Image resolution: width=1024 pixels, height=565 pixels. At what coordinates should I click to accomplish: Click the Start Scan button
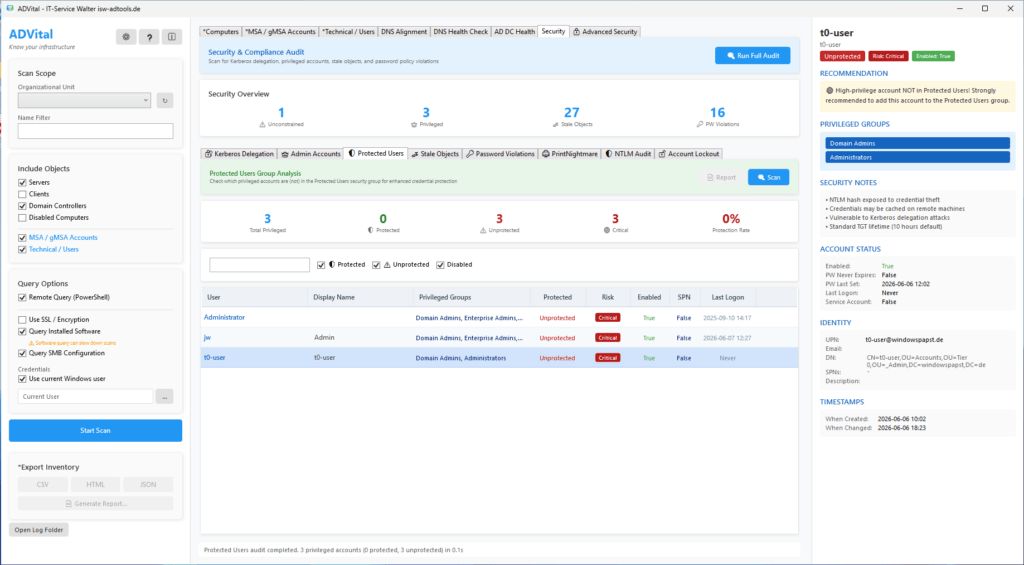coord(95,430)
